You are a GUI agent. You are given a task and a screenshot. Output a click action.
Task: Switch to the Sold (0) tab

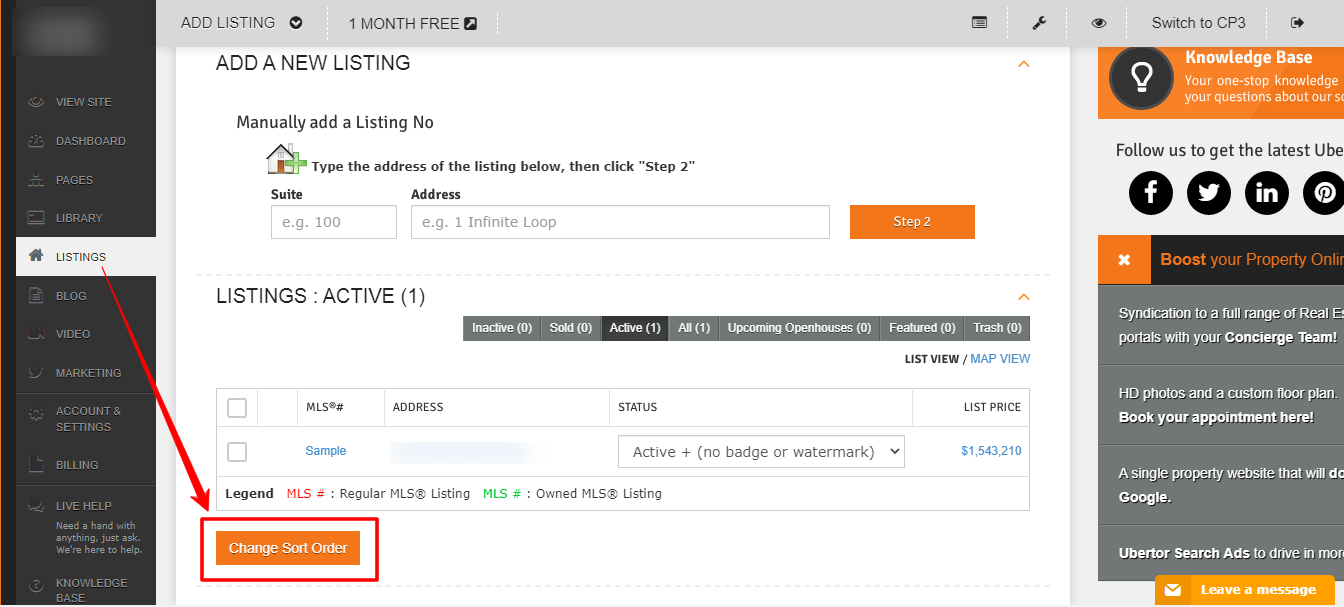coord(571,328)
